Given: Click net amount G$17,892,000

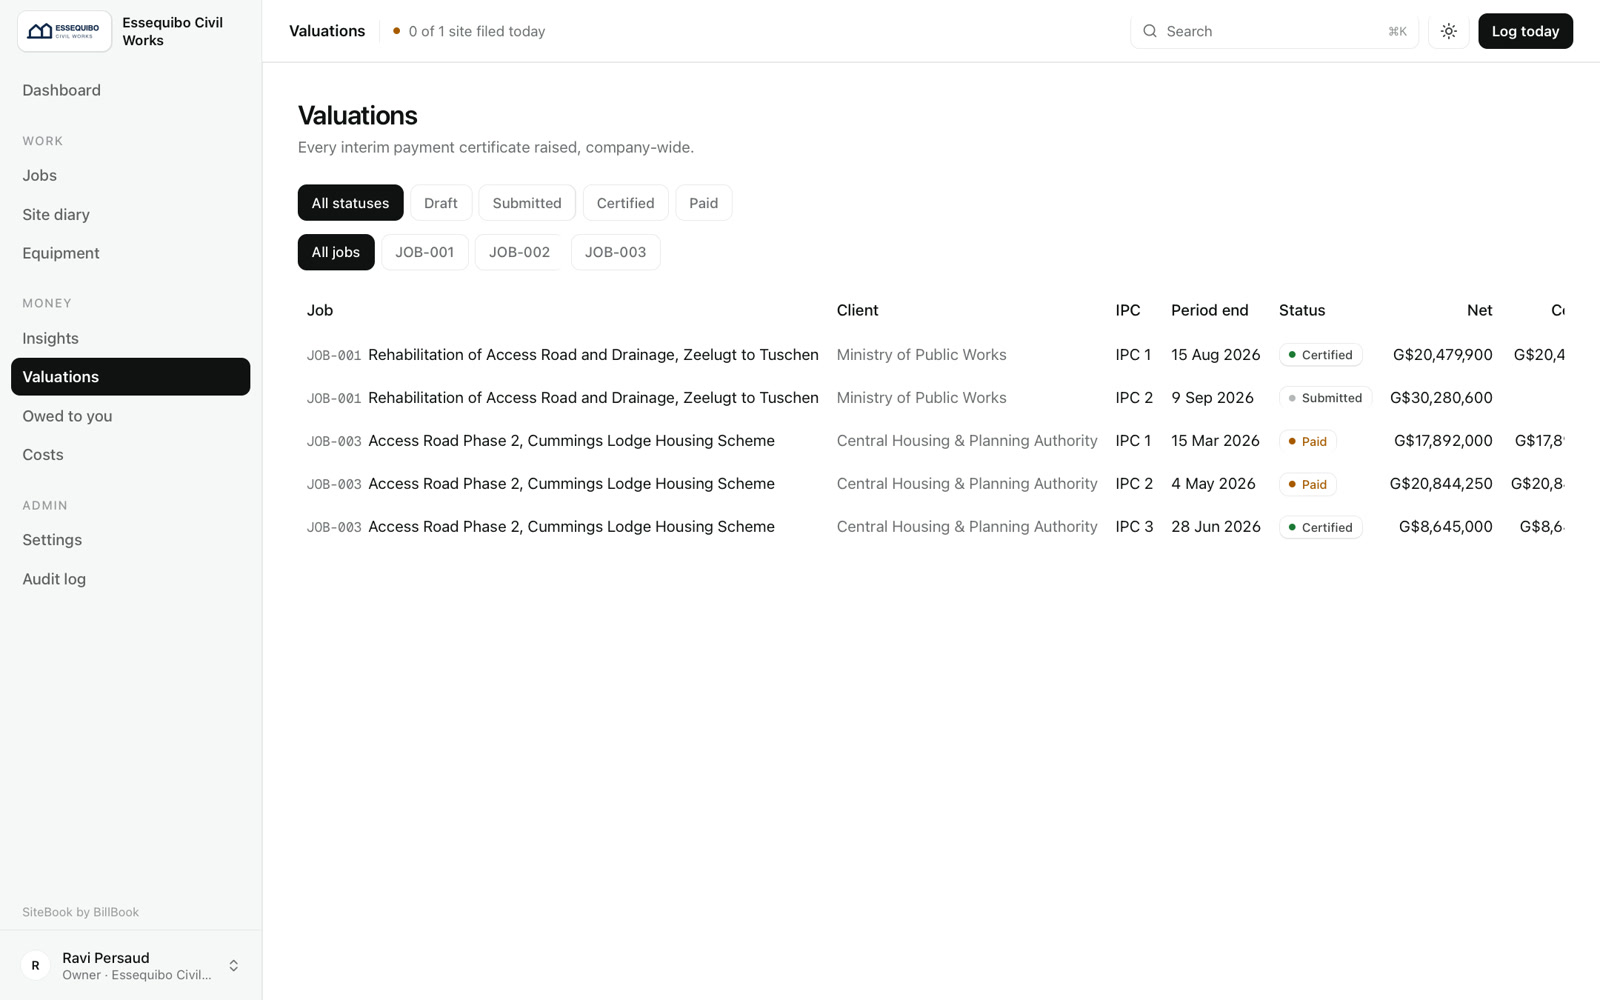Looking at the screenshot, I should tap(1443, 441).
